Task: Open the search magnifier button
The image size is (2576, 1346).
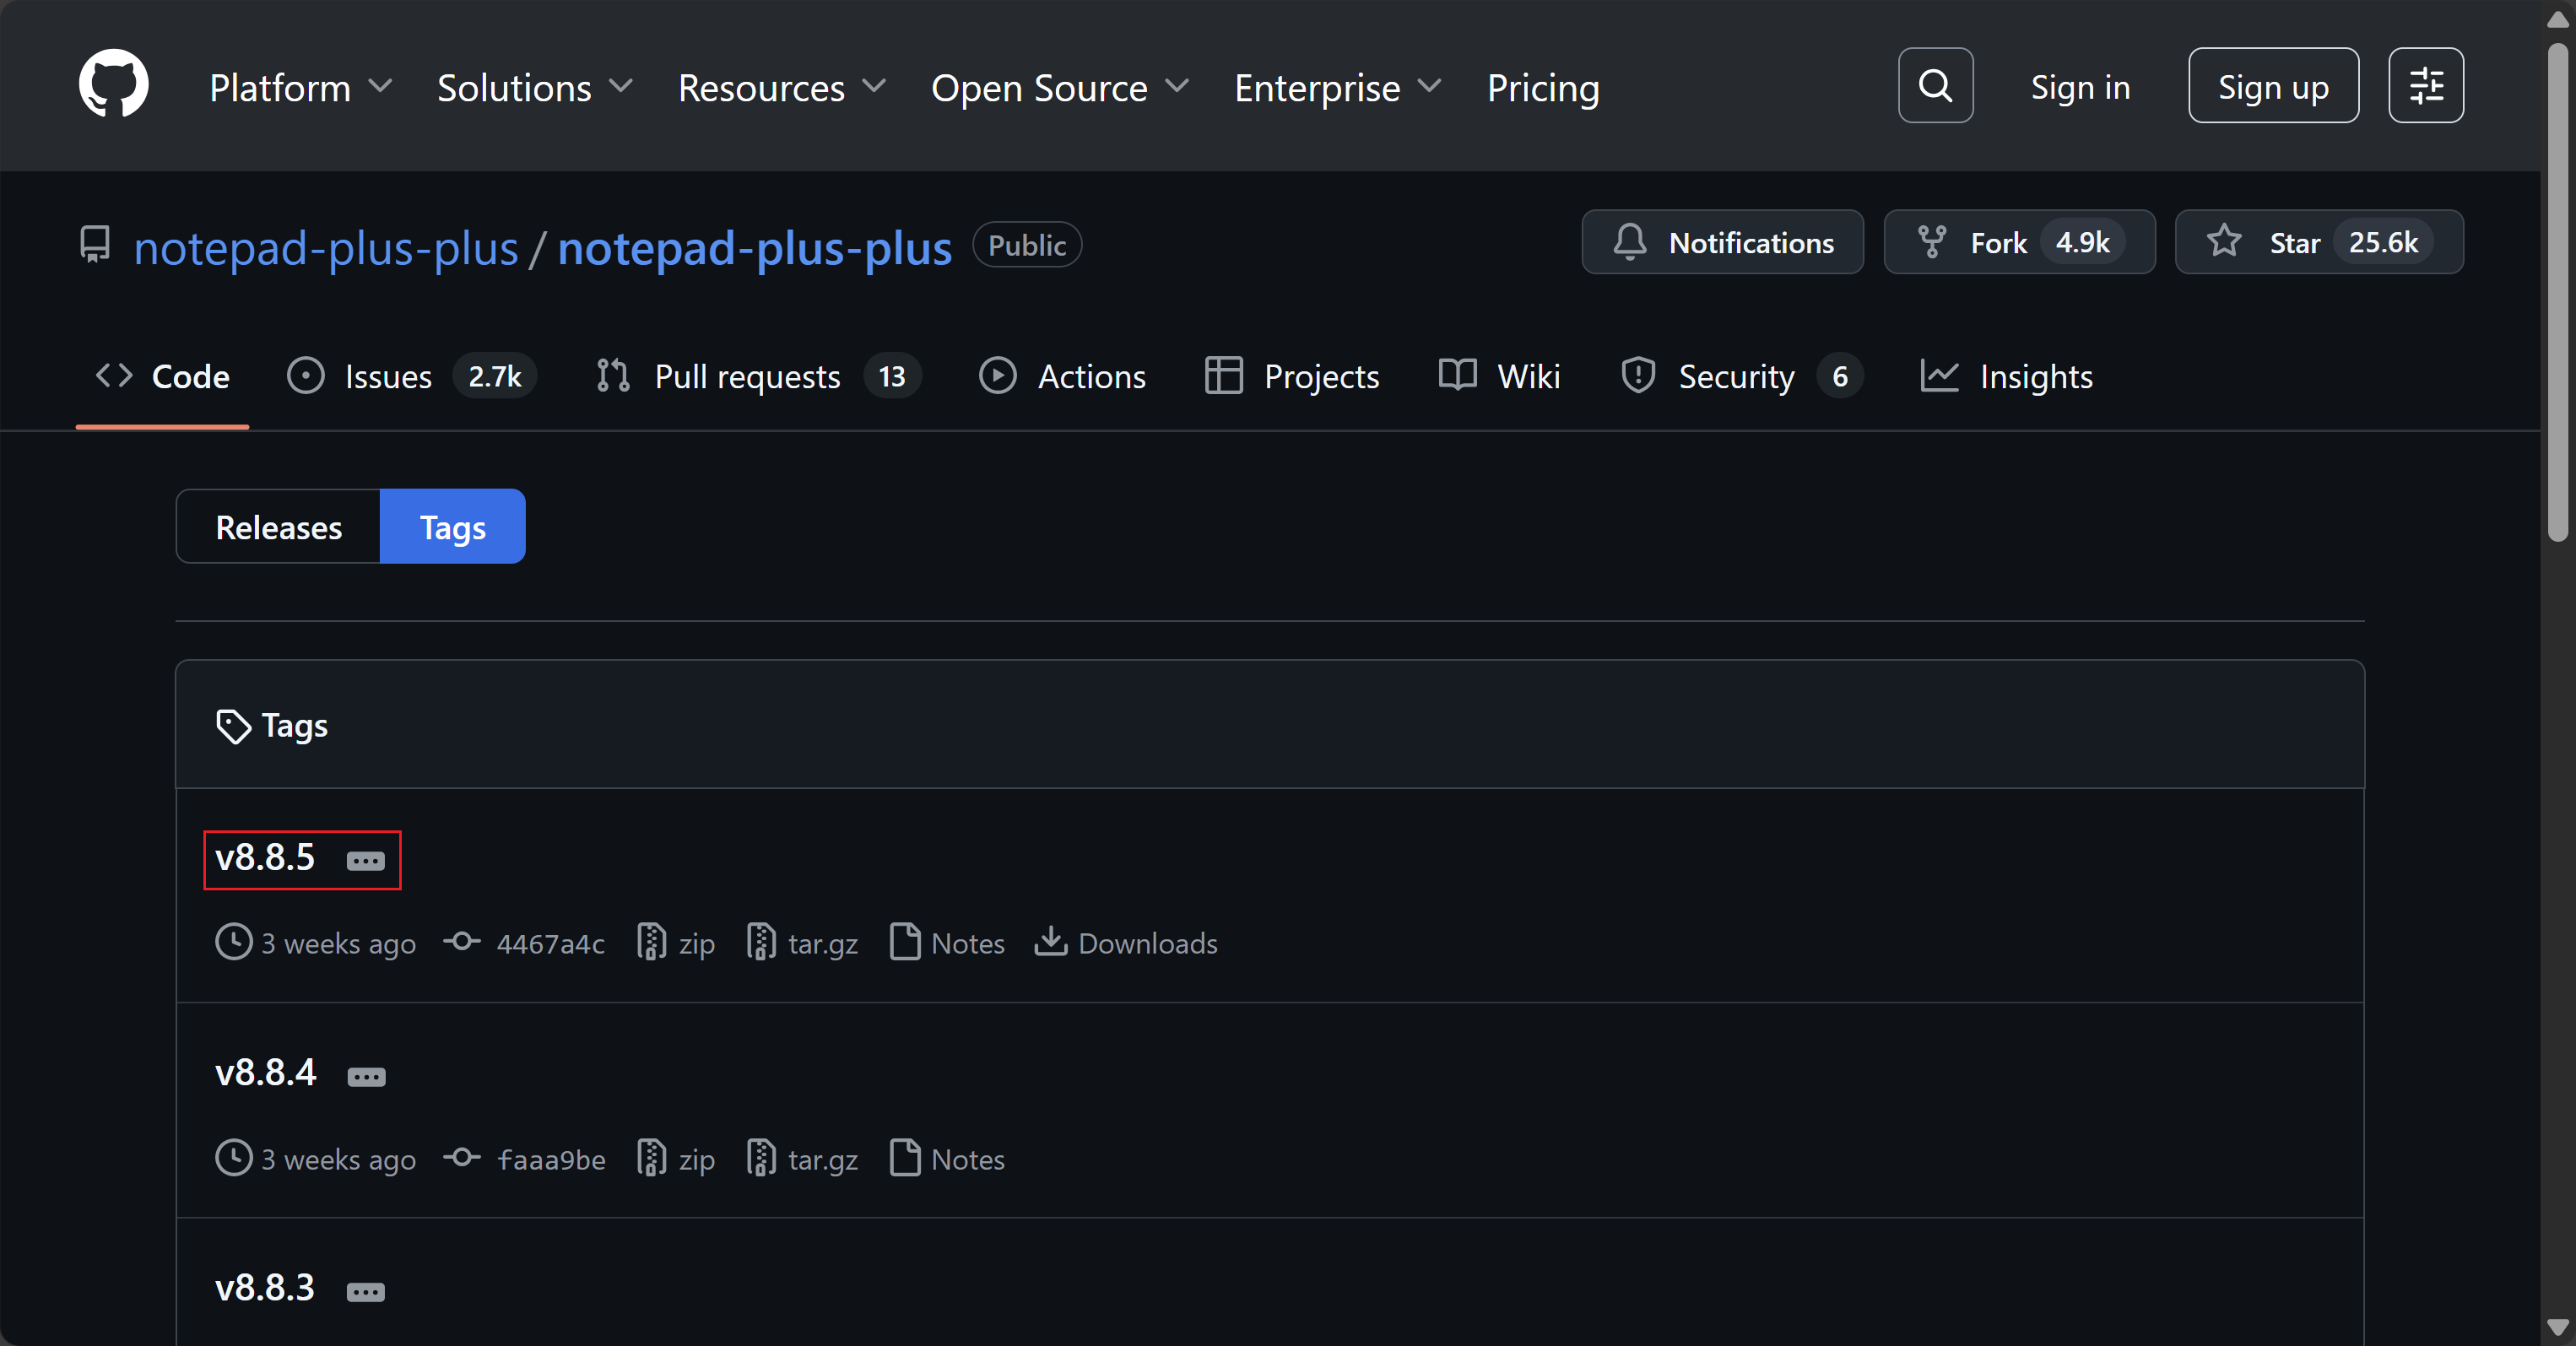Action: coord(1935,85)
